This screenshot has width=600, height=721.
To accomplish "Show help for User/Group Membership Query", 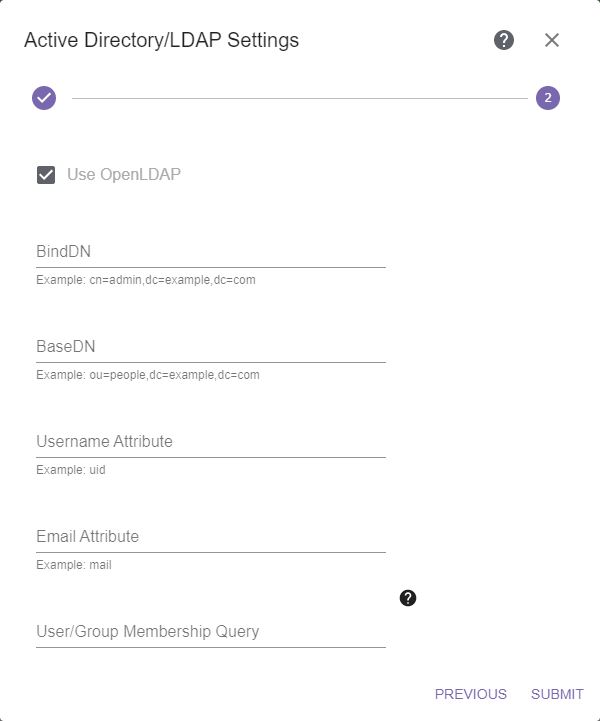I will (408, 598).
